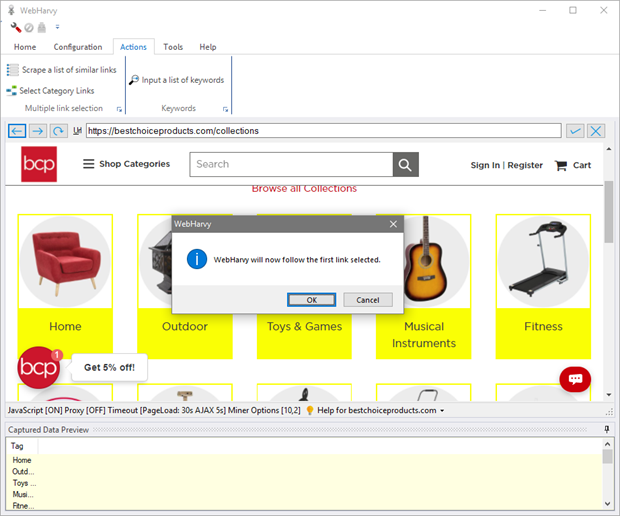This screenshot has height=516, width=620.
Task: Expand the Multiple link selection group launcher
Action: (119, 109)
